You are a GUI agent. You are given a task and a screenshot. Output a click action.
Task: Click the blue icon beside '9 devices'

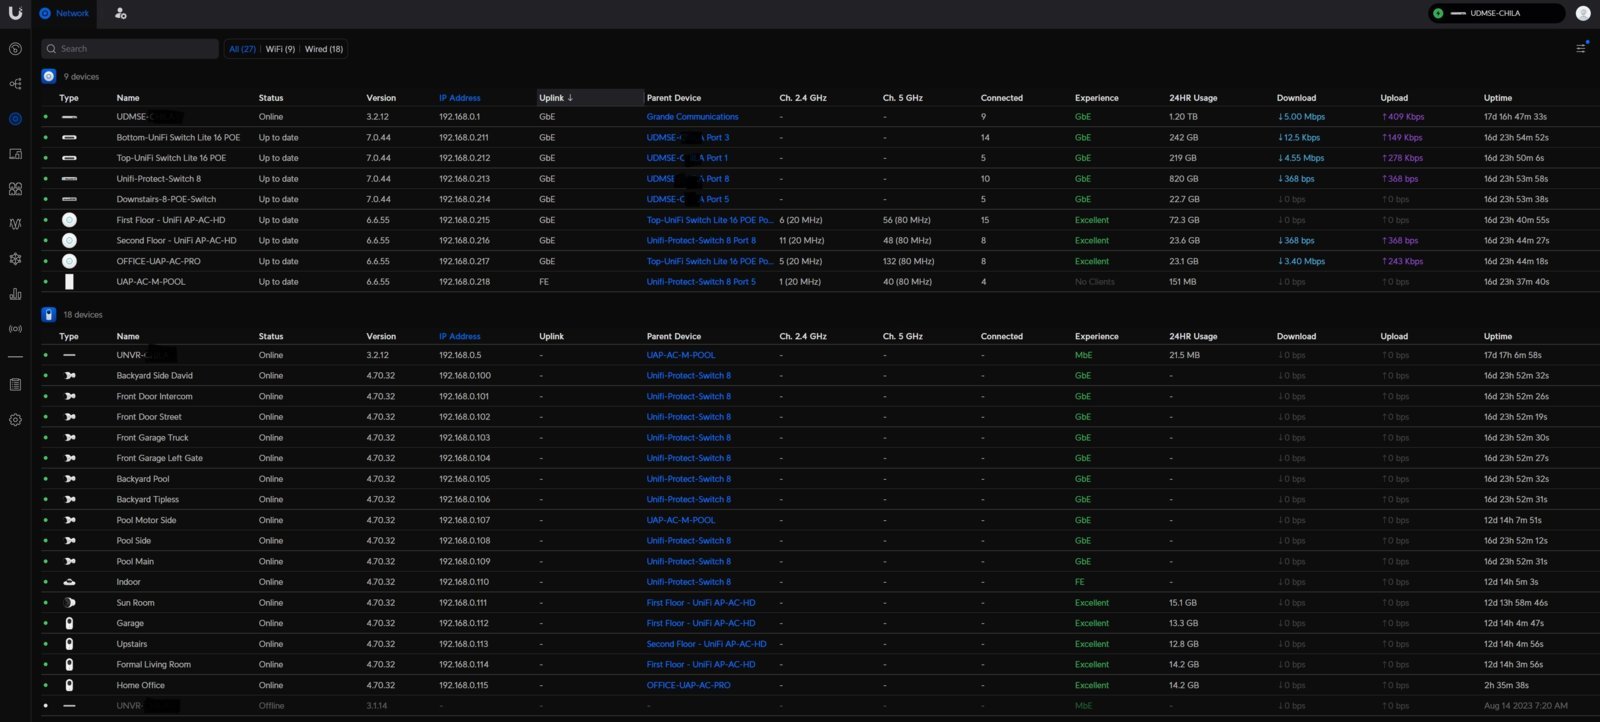coord(48,76)
